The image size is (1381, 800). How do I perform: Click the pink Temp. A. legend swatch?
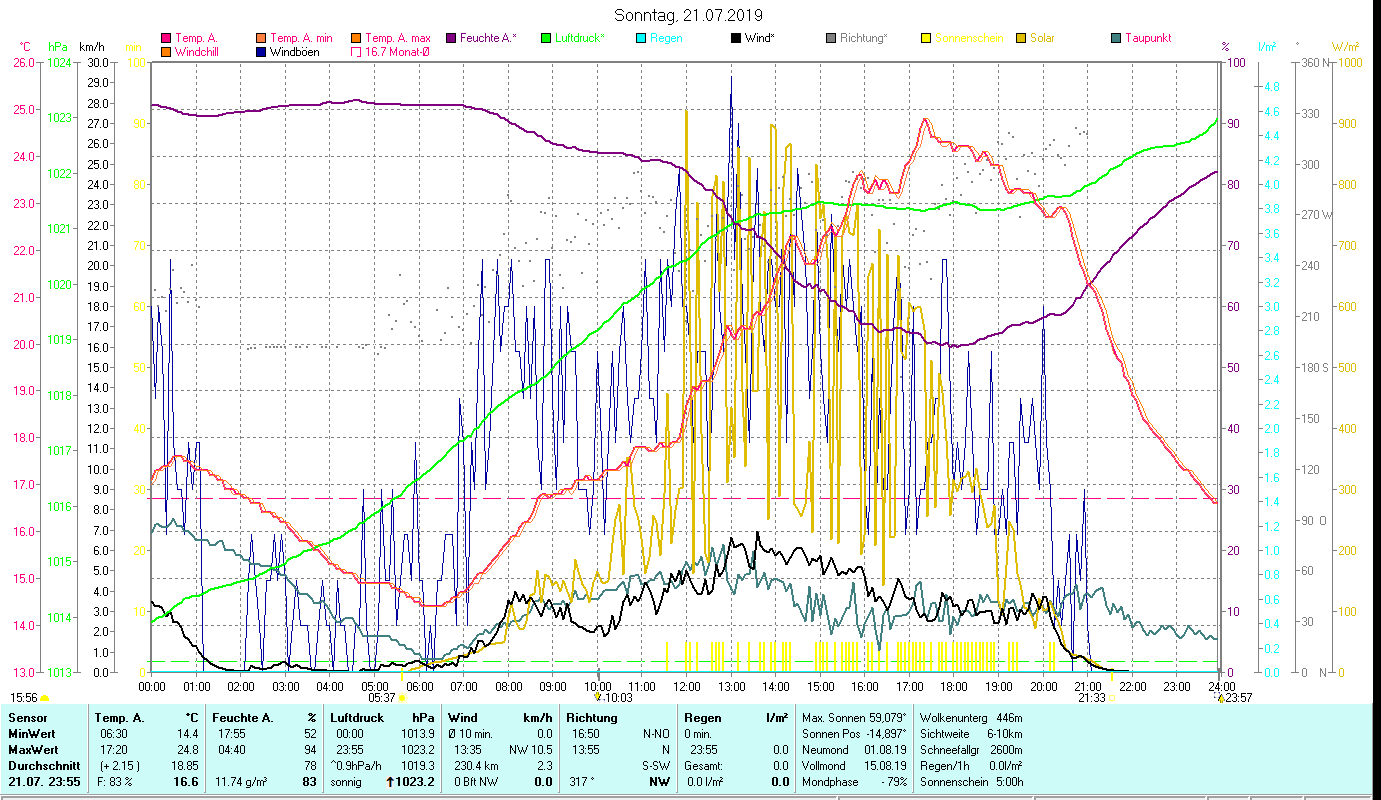tap(166, 38)
